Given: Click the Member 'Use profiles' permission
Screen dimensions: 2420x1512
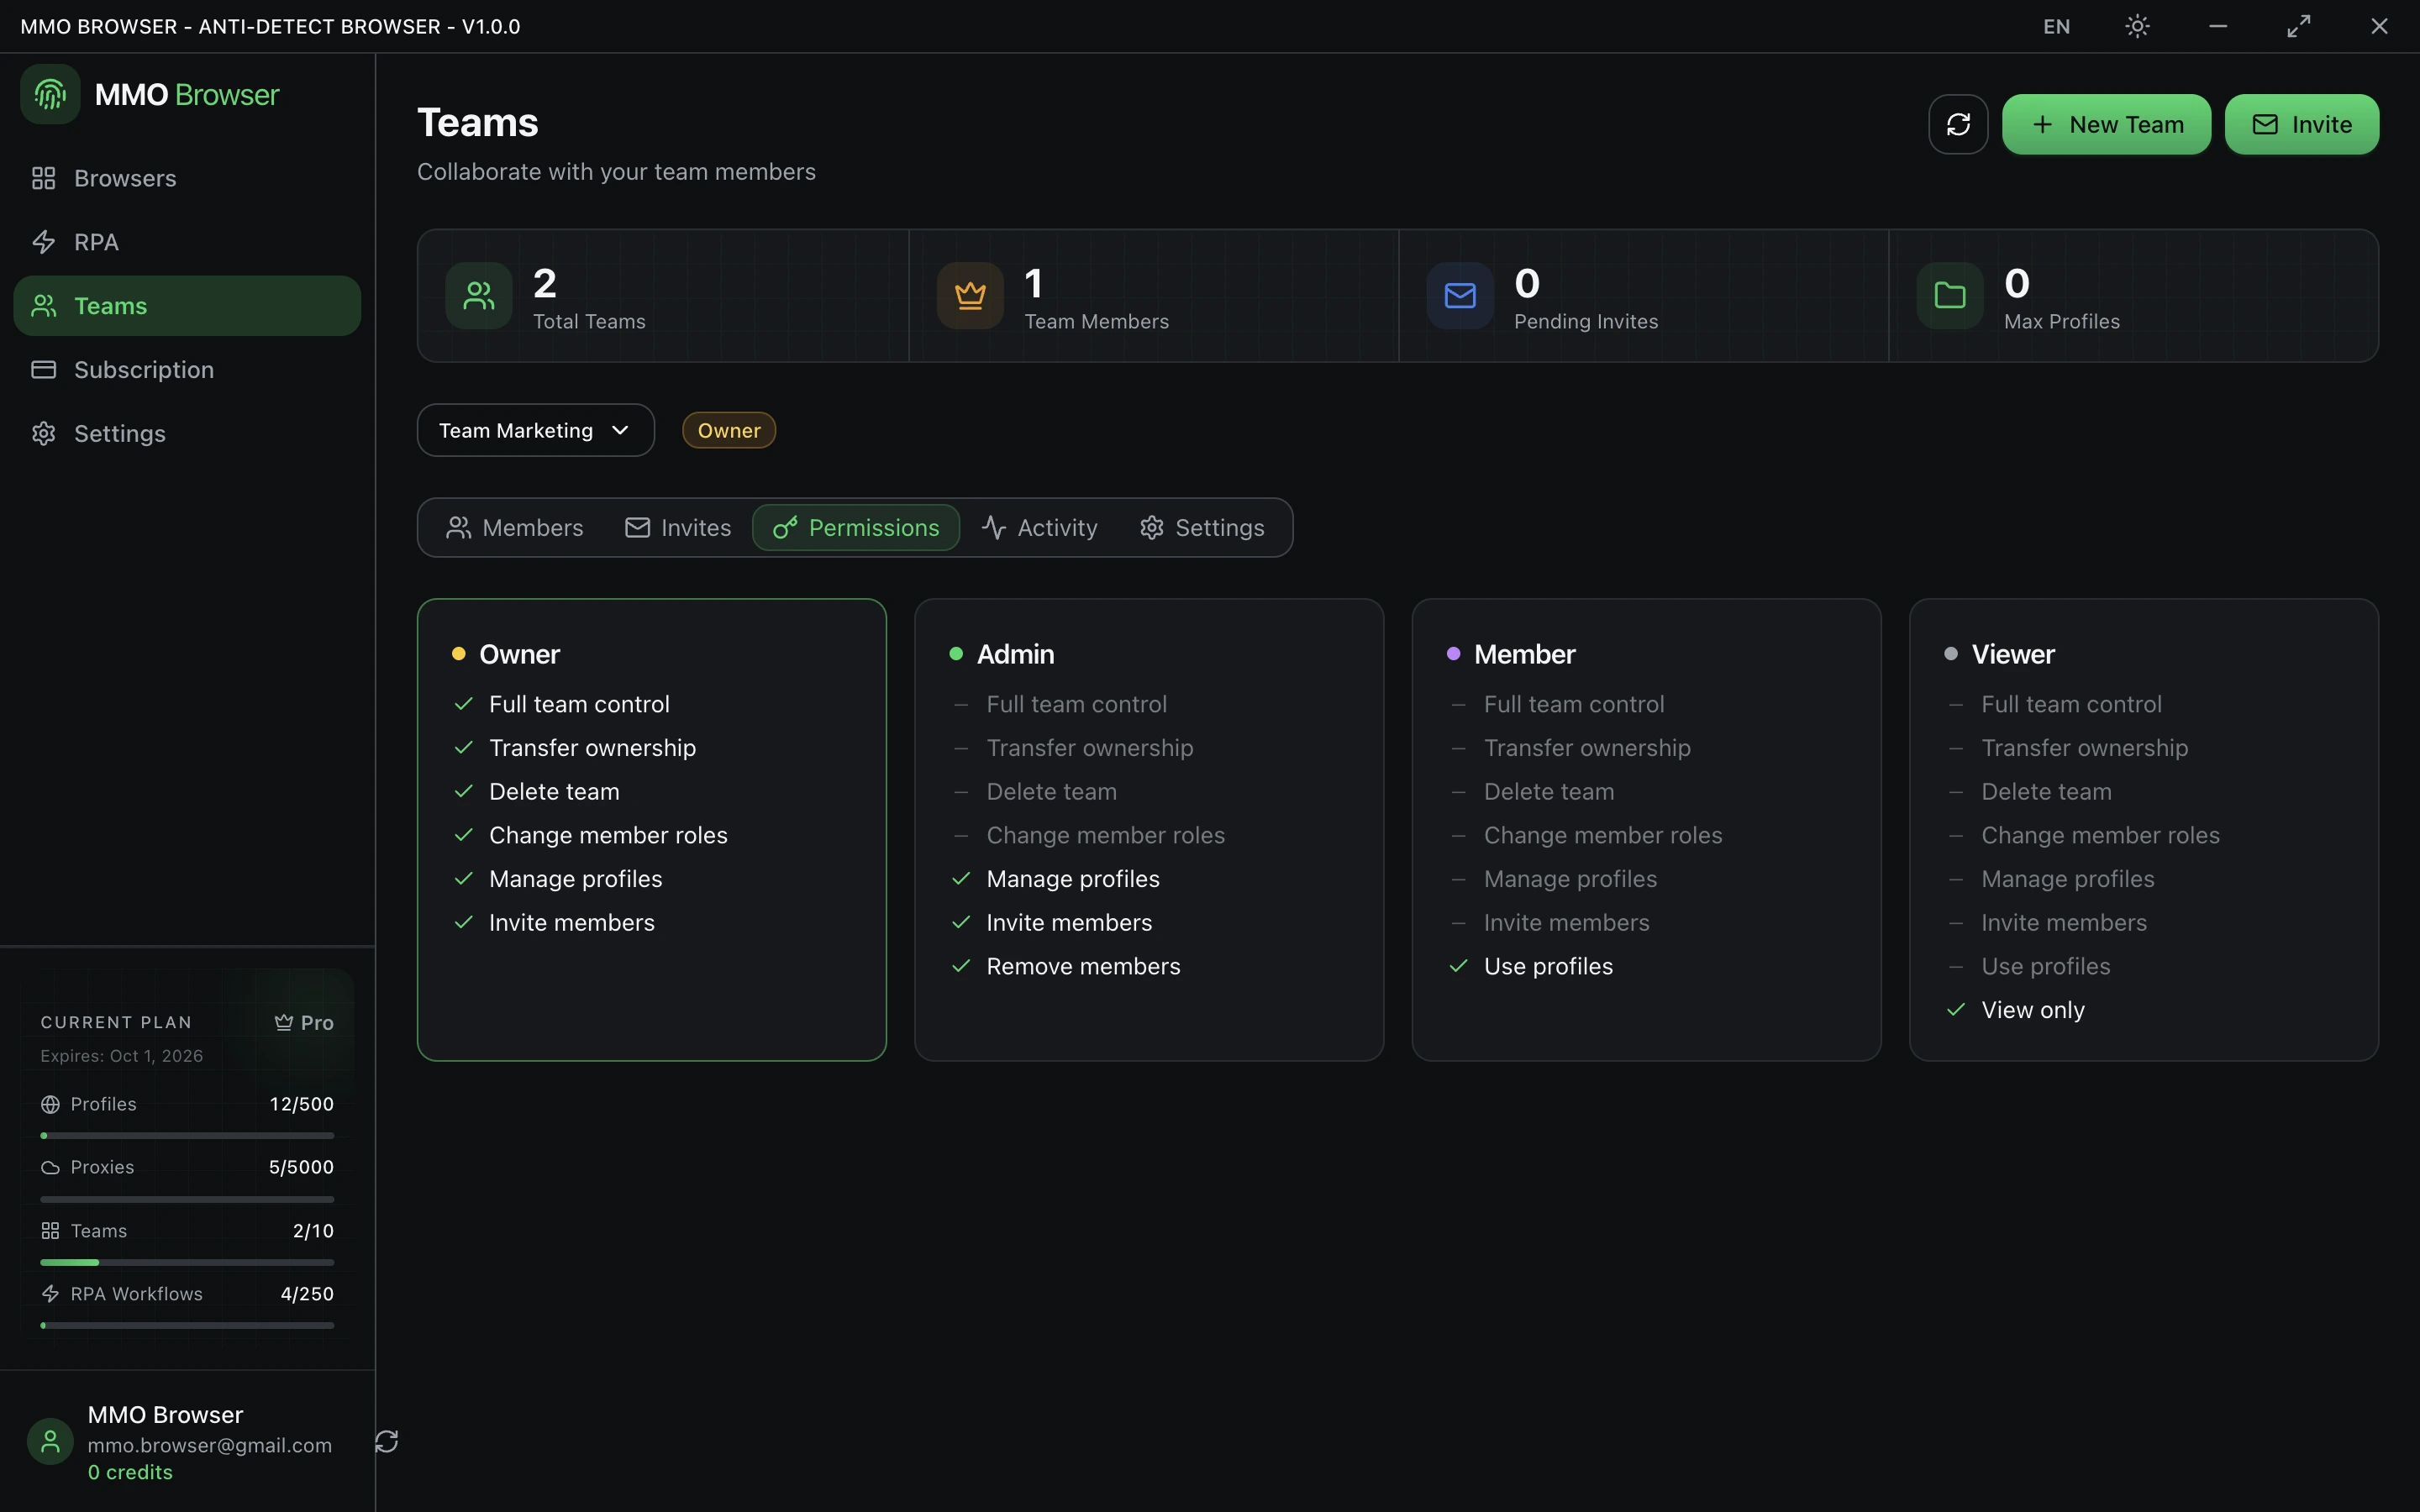Looking at the screenshot, I should coord(1548,966).
